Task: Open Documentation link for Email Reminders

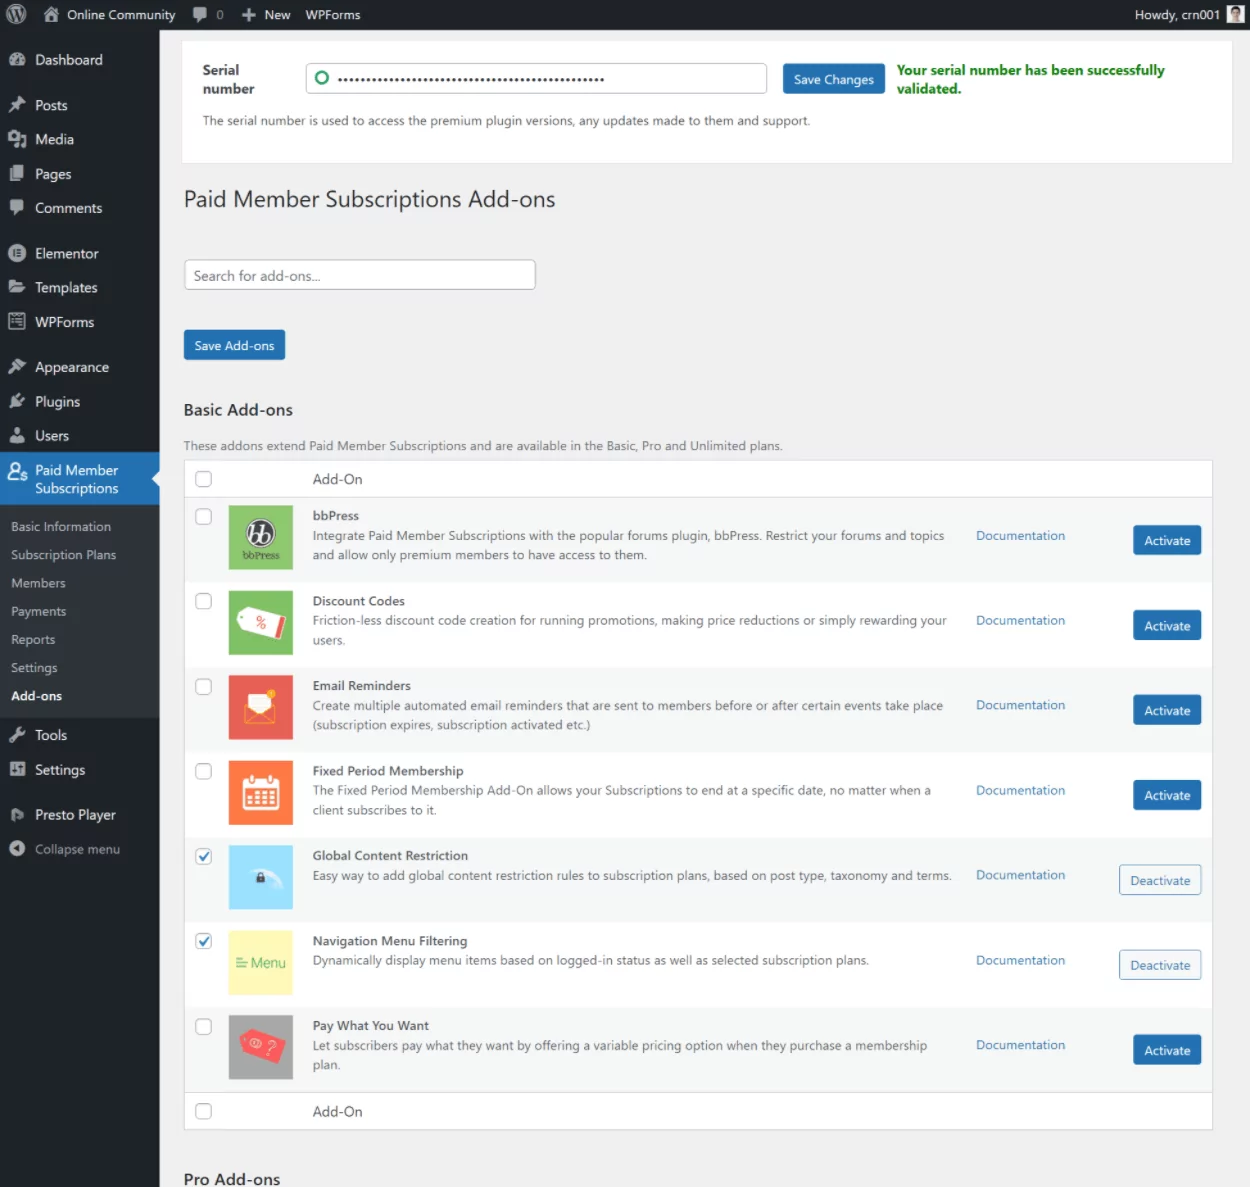Action: pyautogui.click(x=1020, y=705)
